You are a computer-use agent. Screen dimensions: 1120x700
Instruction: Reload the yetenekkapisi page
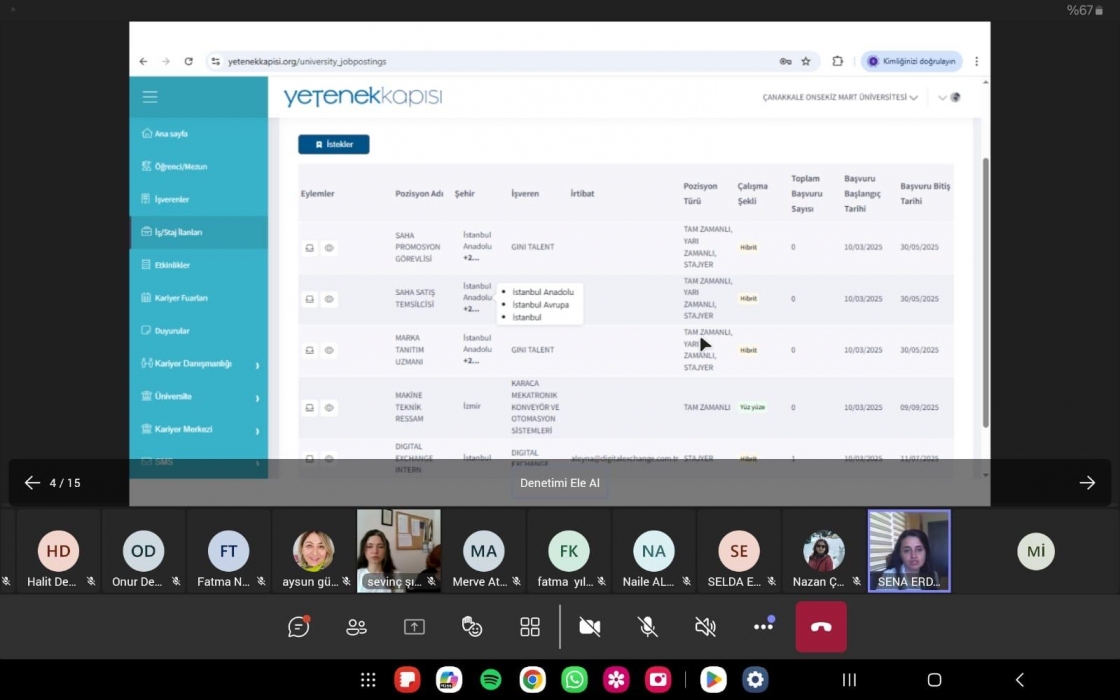pyautogui.click(x=189, y=61)
